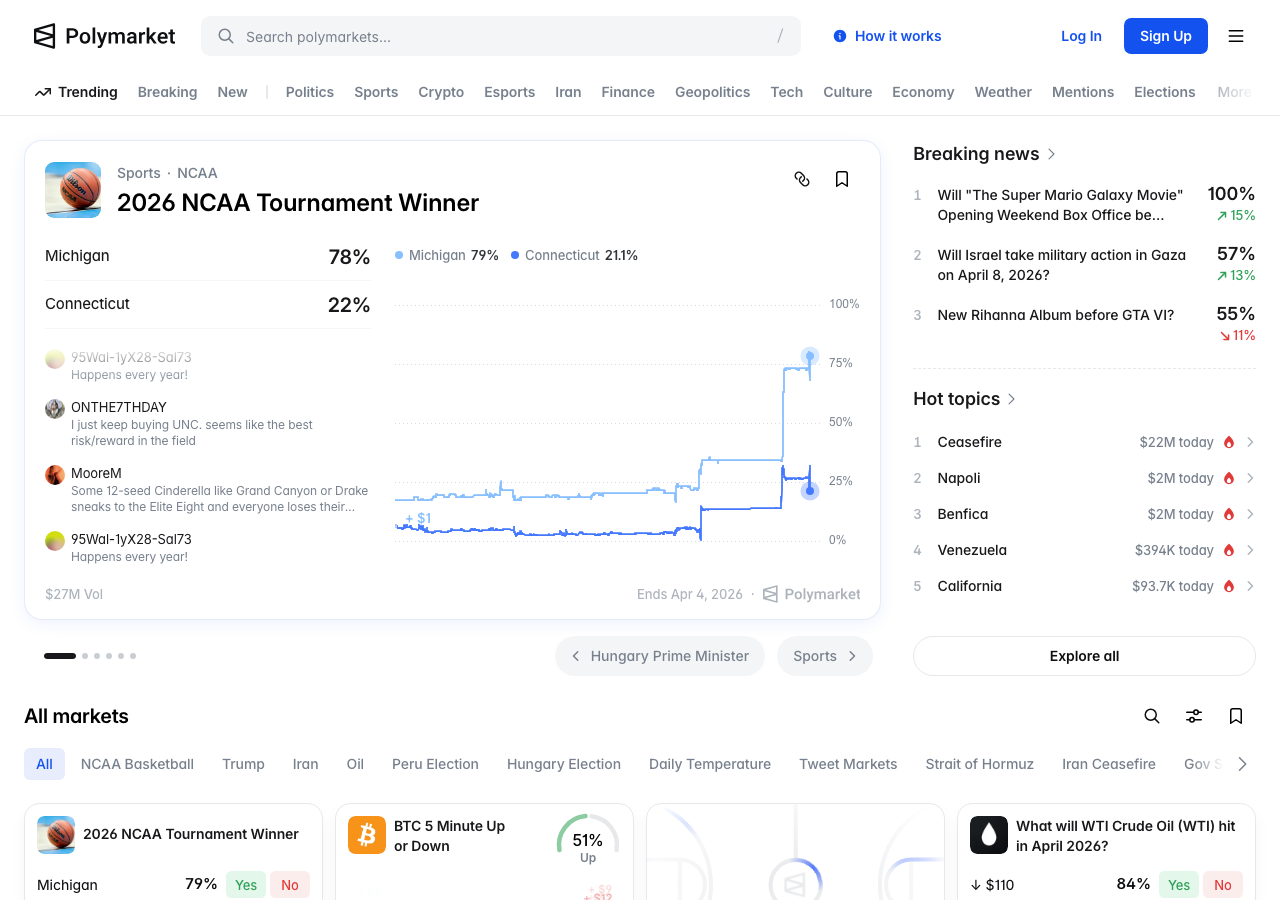The height and width of the screenshot is (900, 1280).
Task: Click the first carousel pagination indicator
Action: 60,656
